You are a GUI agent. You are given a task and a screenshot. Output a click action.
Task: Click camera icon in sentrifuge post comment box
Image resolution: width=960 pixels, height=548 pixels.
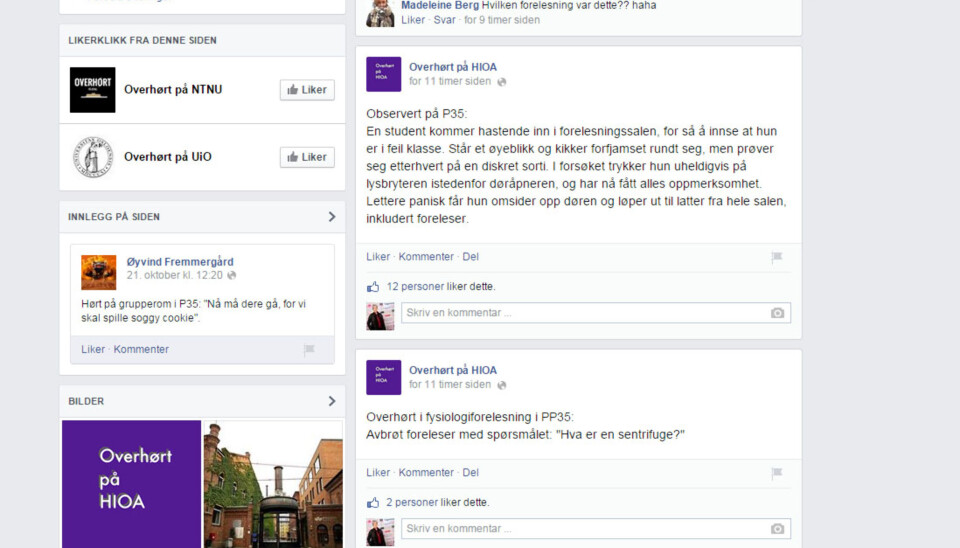pyautogui.click(x=777, y=529)
